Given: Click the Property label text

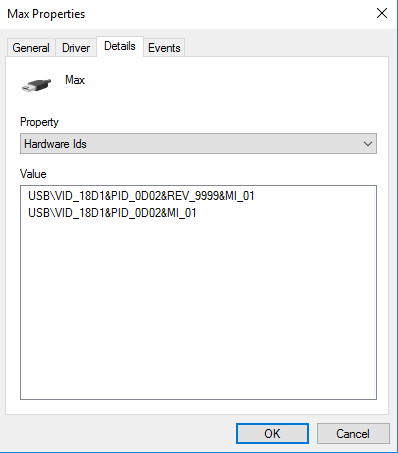Looking at the screenshot, I should point(39,122).
